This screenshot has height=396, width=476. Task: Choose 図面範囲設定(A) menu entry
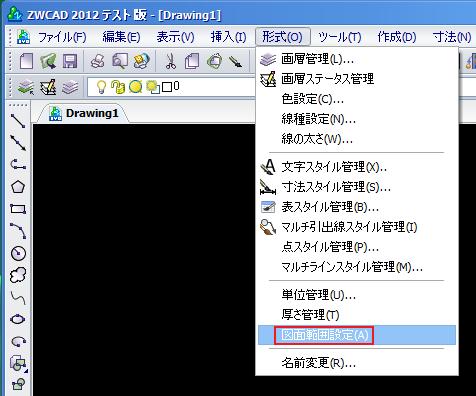point(357,335)
